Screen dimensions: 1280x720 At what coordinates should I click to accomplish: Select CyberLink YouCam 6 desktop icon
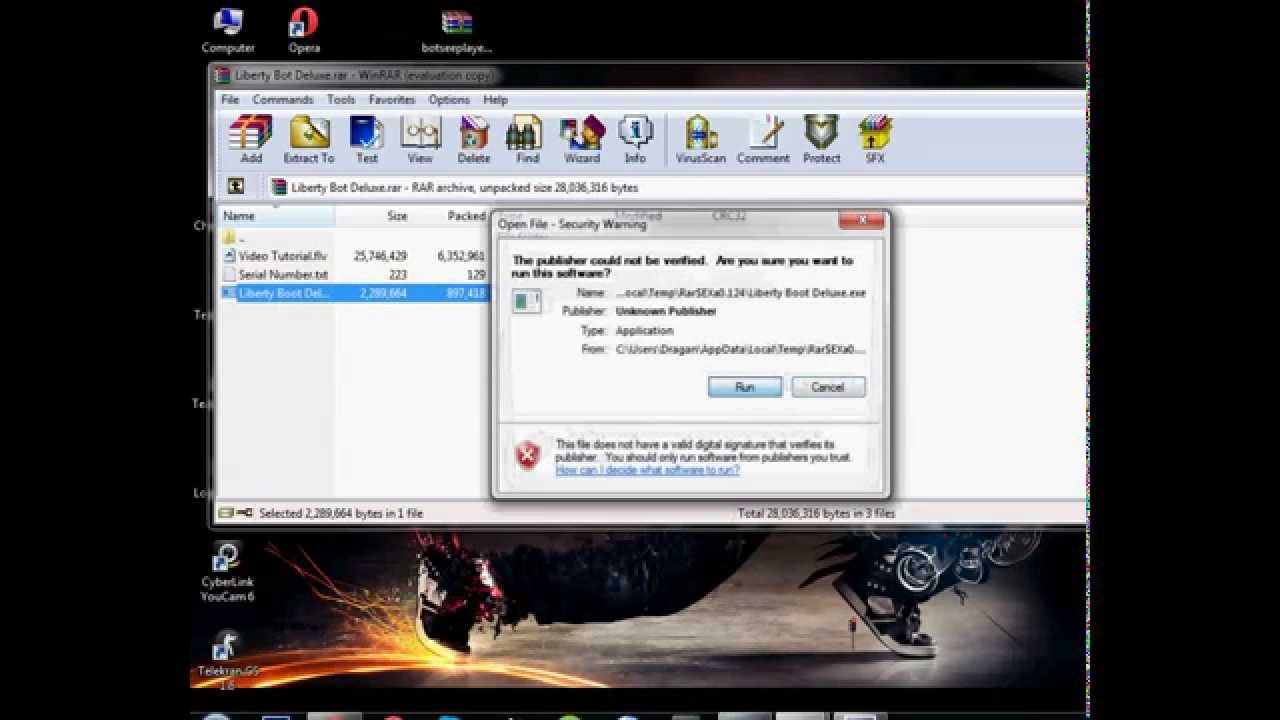click(x=227, y=573)
